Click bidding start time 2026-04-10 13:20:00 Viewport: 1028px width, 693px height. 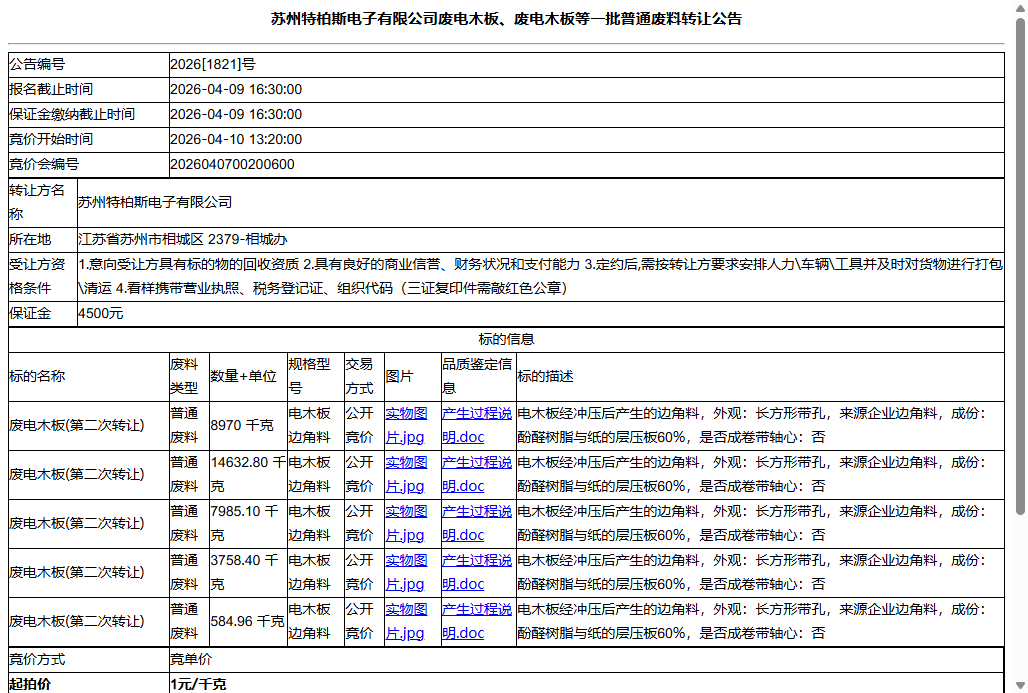click(x=236, y=139)
